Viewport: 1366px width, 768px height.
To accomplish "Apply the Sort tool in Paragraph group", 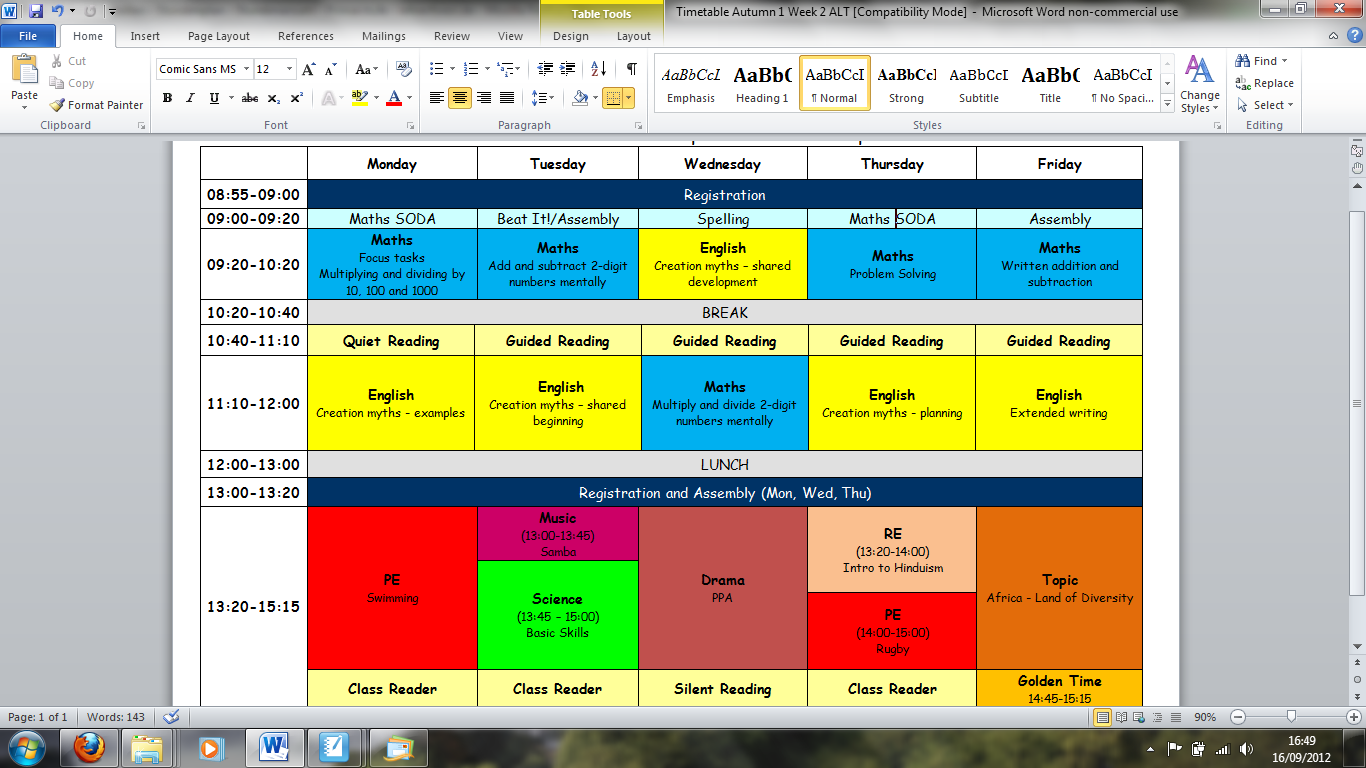I will pos(598,69).
